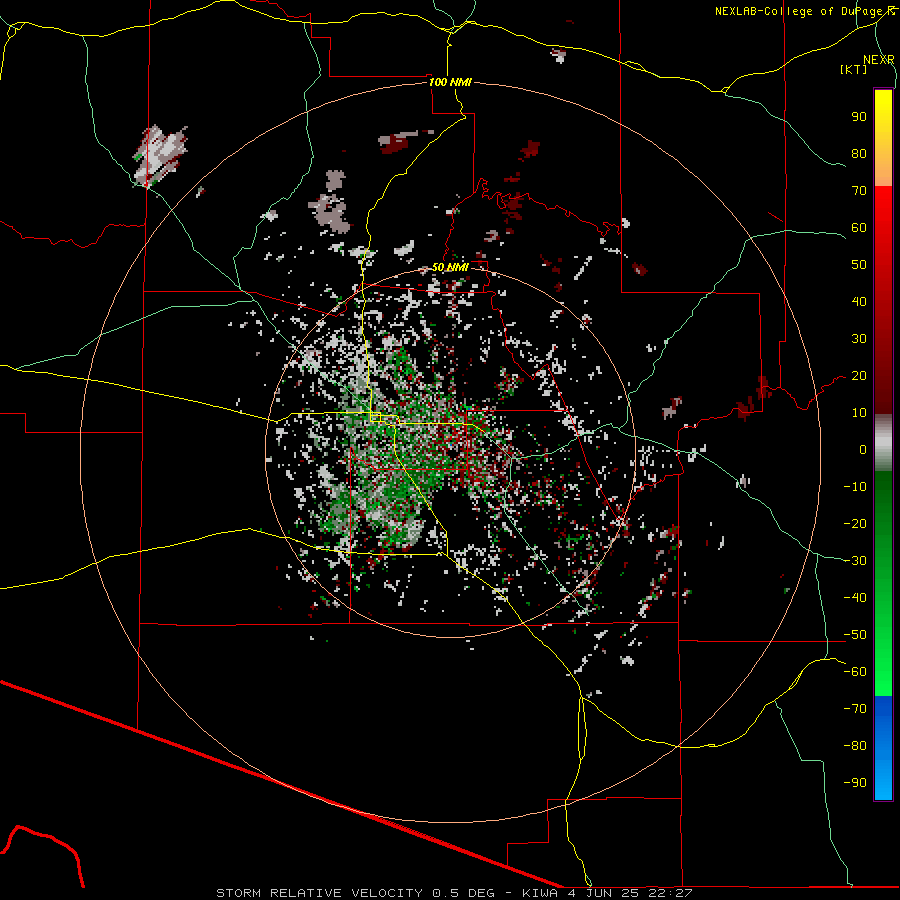900x900 pixels.
Task: Pick the gray zero-velocity color bar segment
Action: pos(883,443)
